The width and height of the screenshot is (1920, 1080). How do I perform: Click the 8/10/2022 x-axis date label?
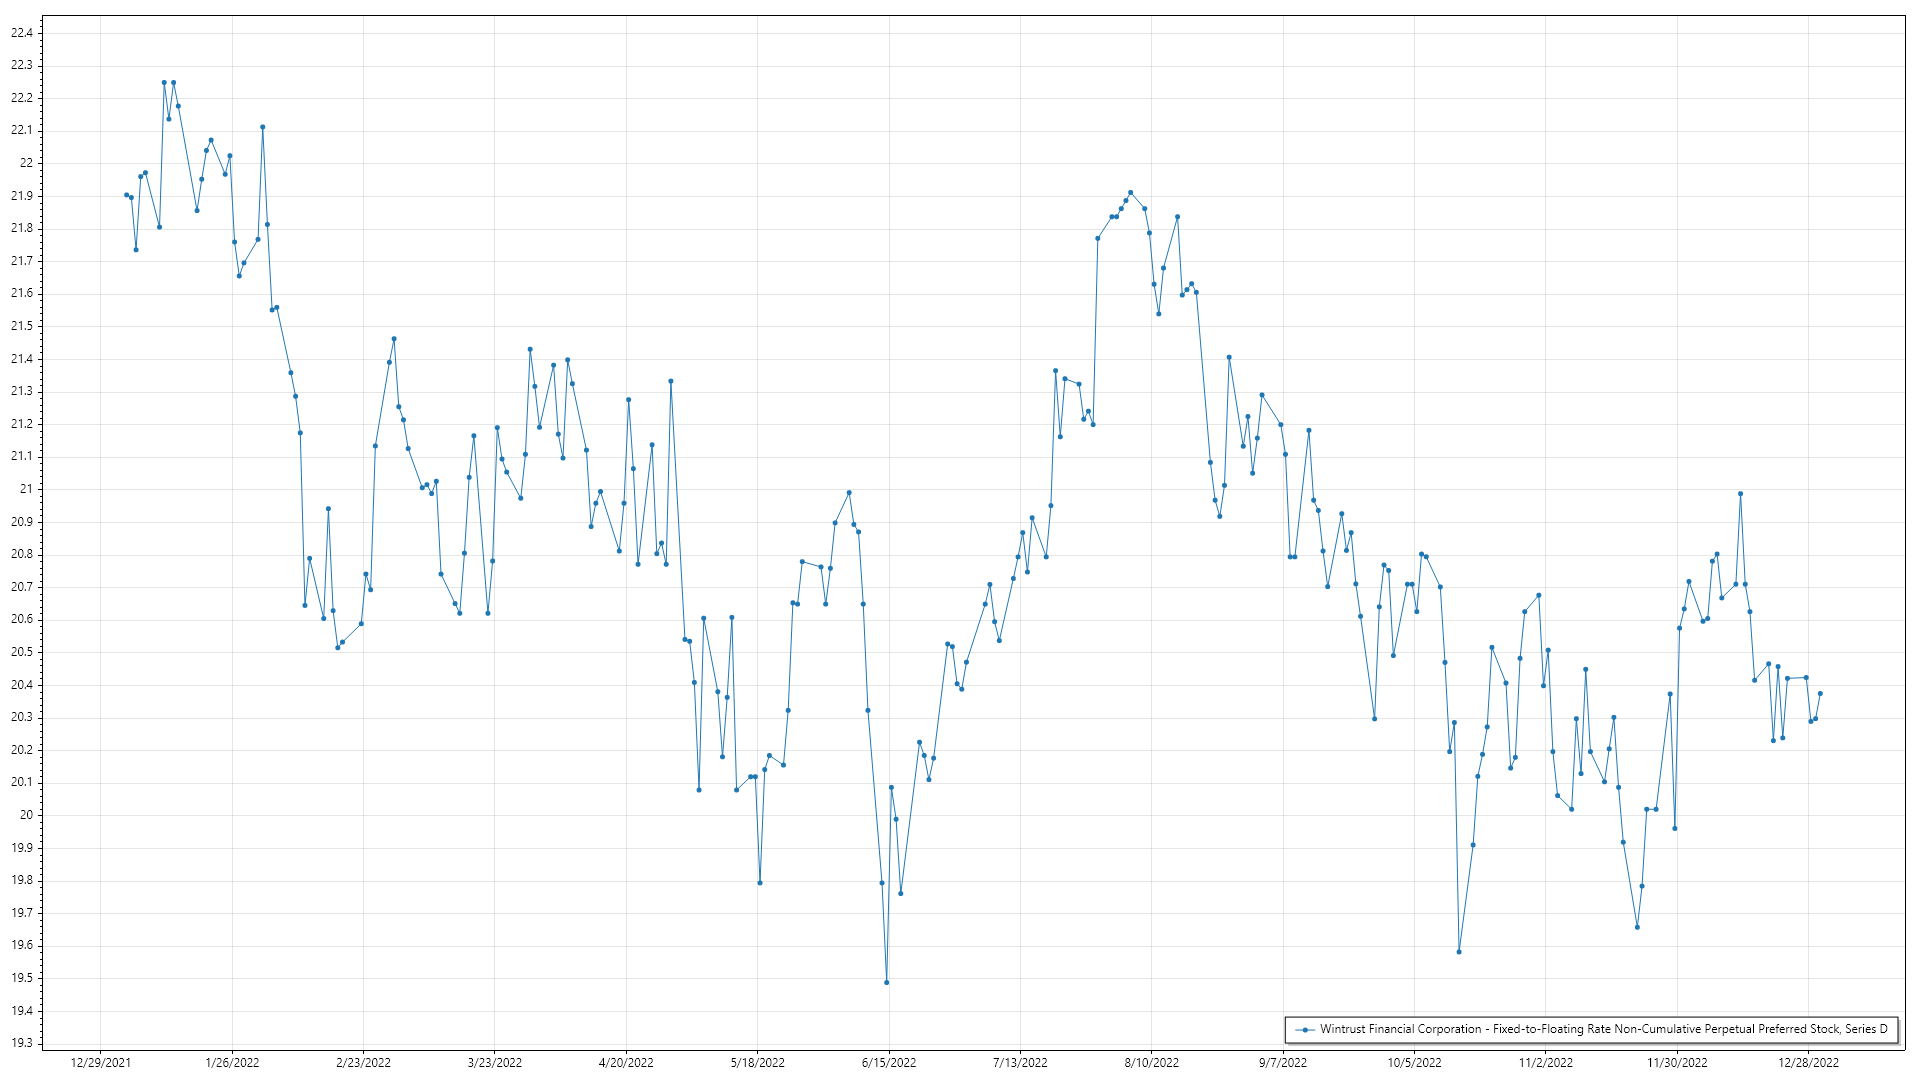click(1151, 1062)
